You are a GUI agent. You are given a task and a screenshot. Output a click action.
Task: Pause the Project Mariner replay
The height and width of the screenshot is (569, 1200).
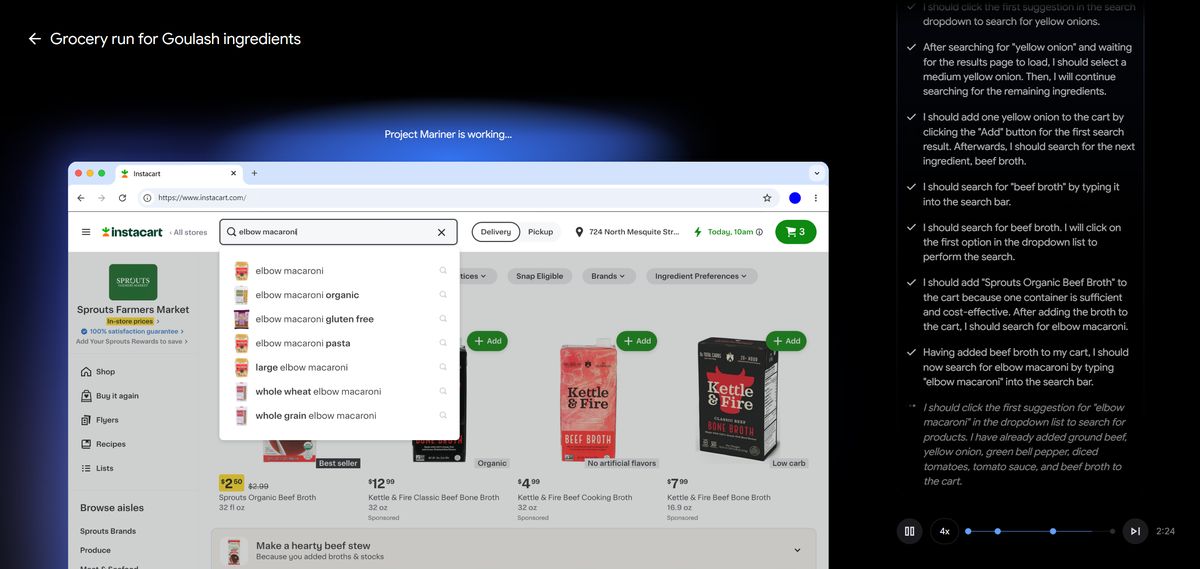[x=909, y=531]
